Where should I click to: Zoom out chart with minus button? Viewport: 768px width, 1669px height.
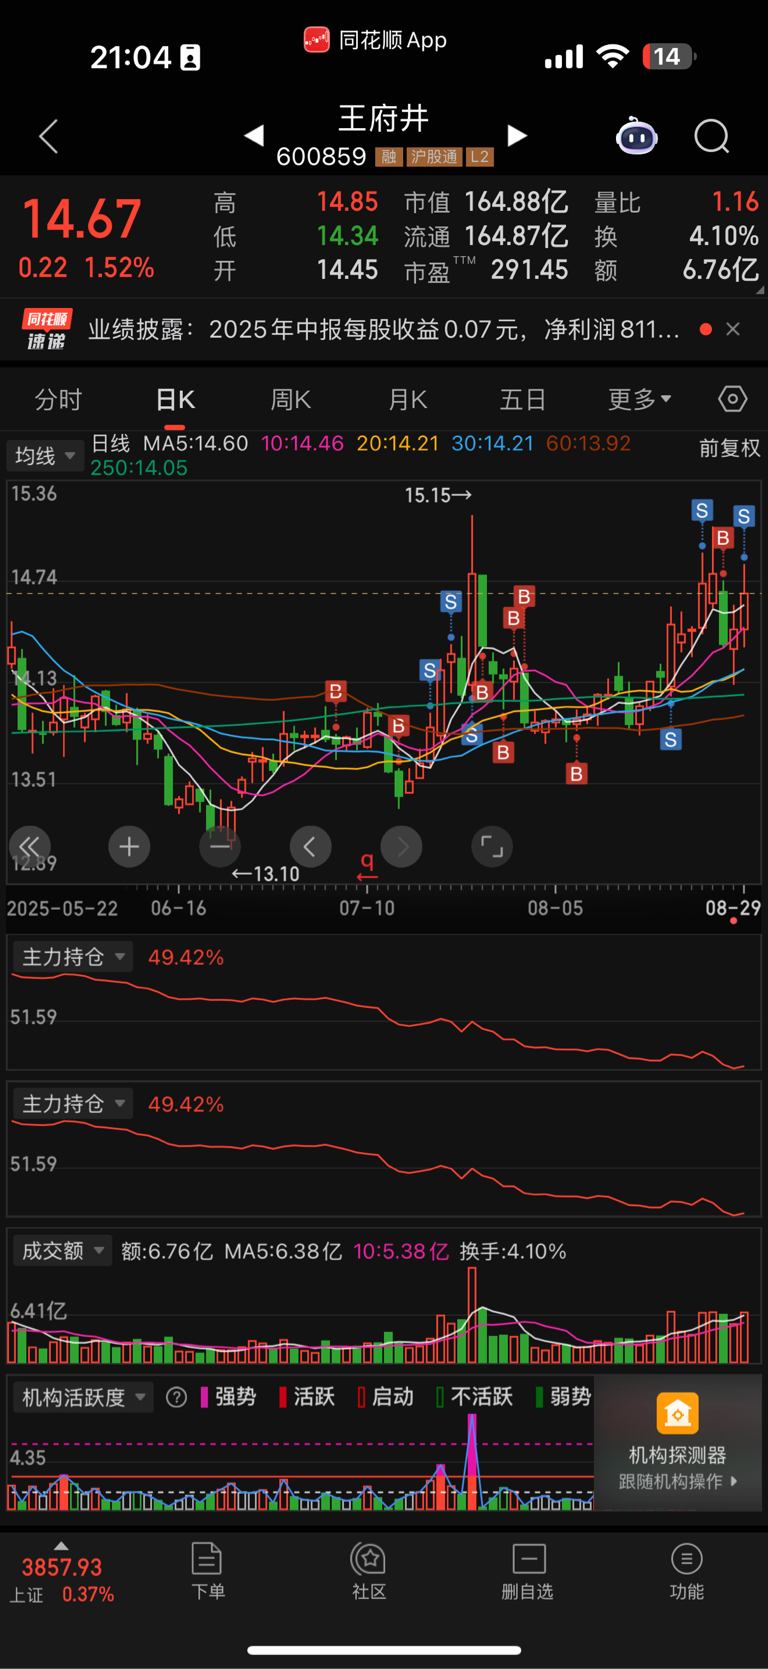220,847
